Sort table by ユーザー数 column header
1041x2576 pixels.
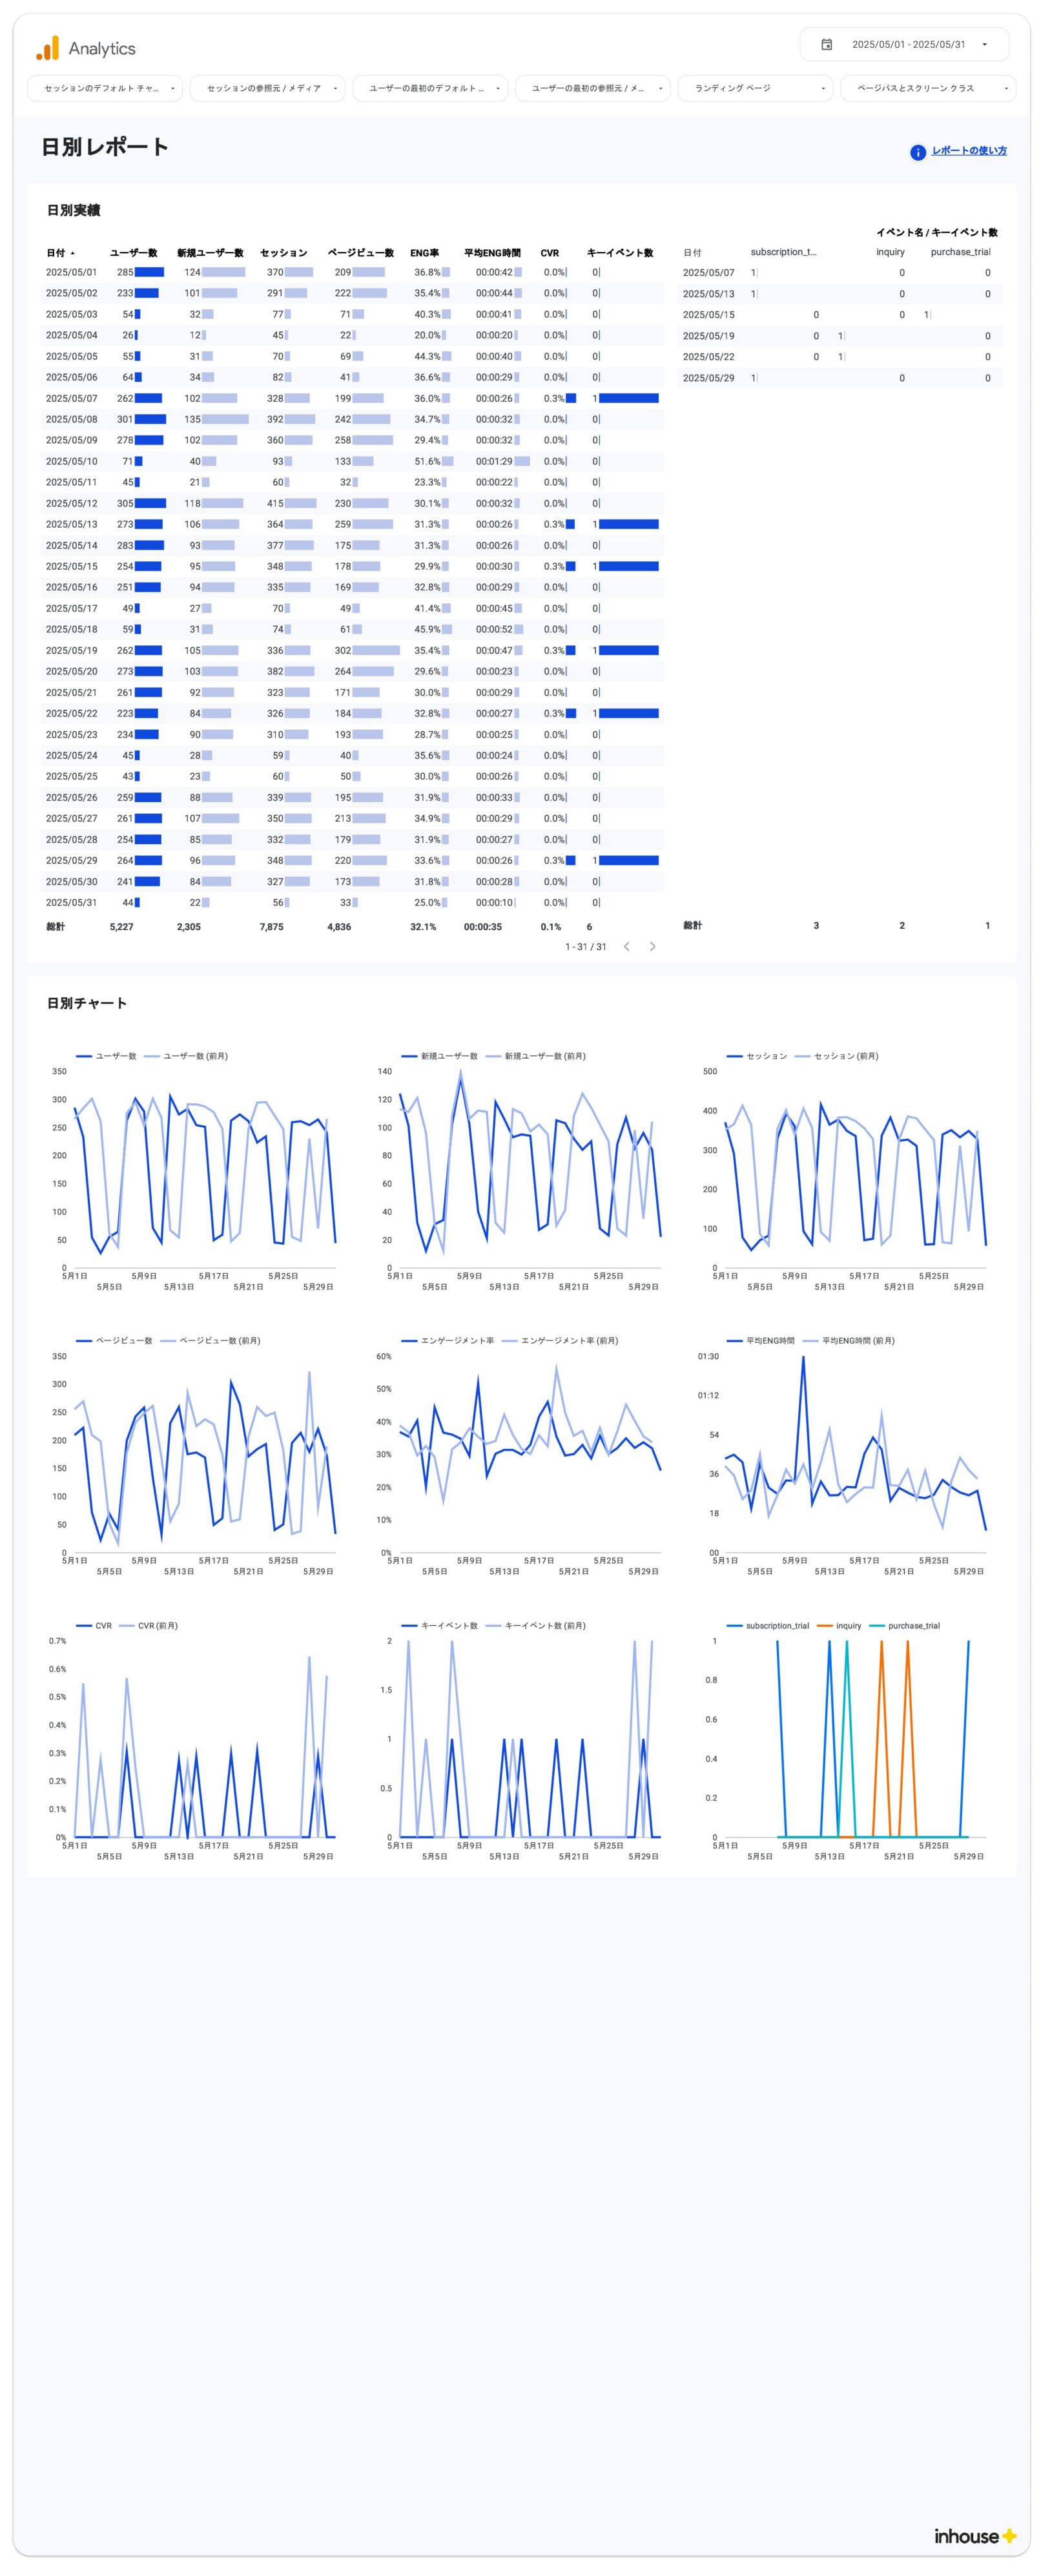(133, 253)
